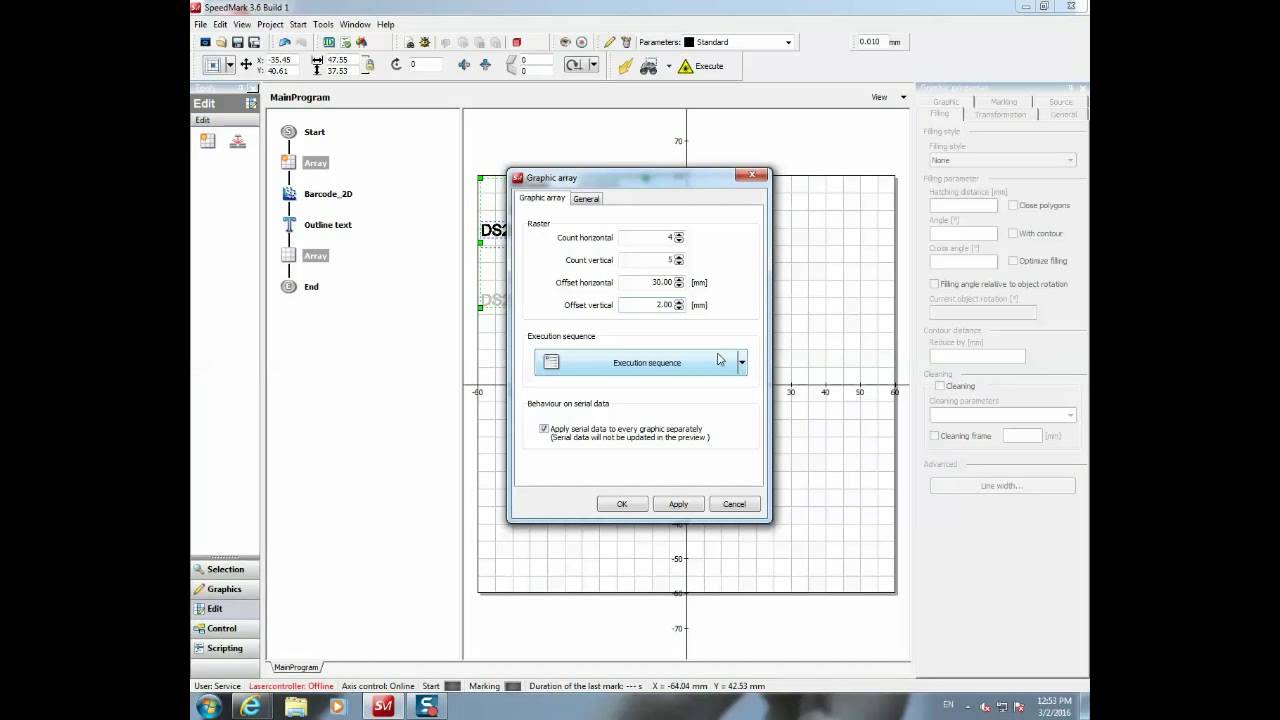The image size is (1280, 720).
Task: Click Cancel in Graphic array dialog
Action: click(734, 504)
